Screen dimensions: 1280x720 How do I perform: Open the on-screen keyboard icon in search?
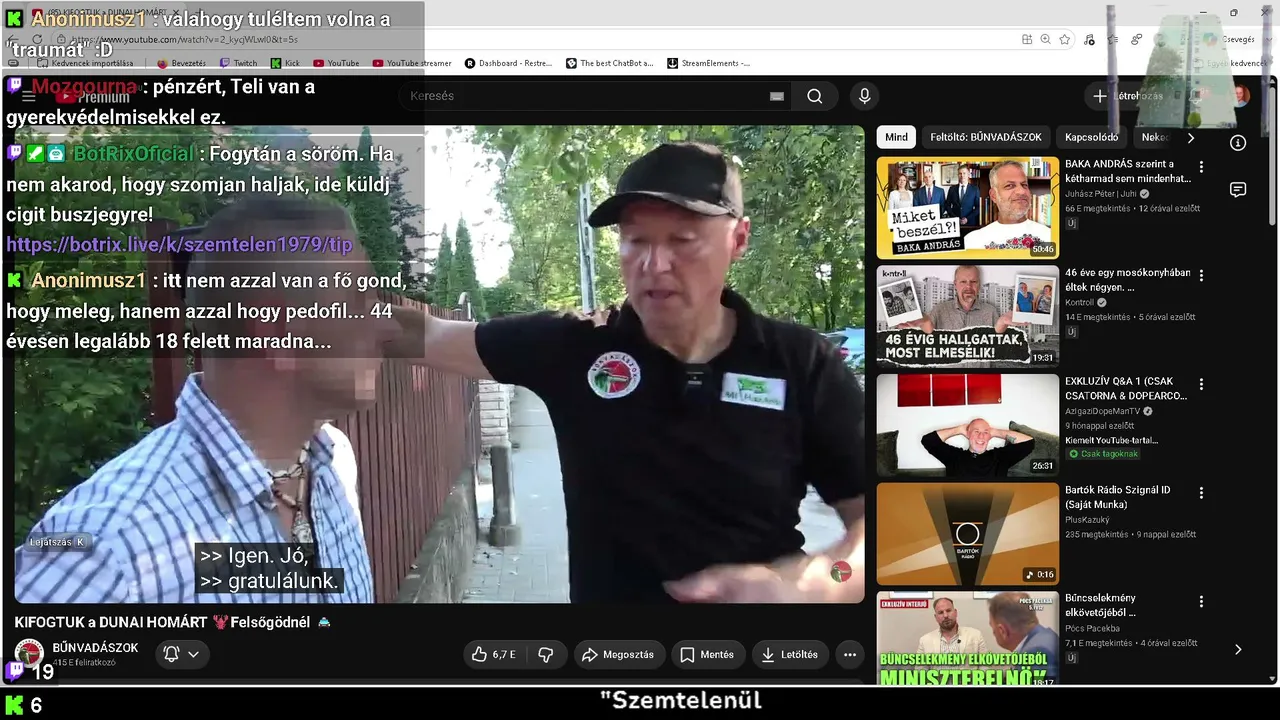pos(777,96)
